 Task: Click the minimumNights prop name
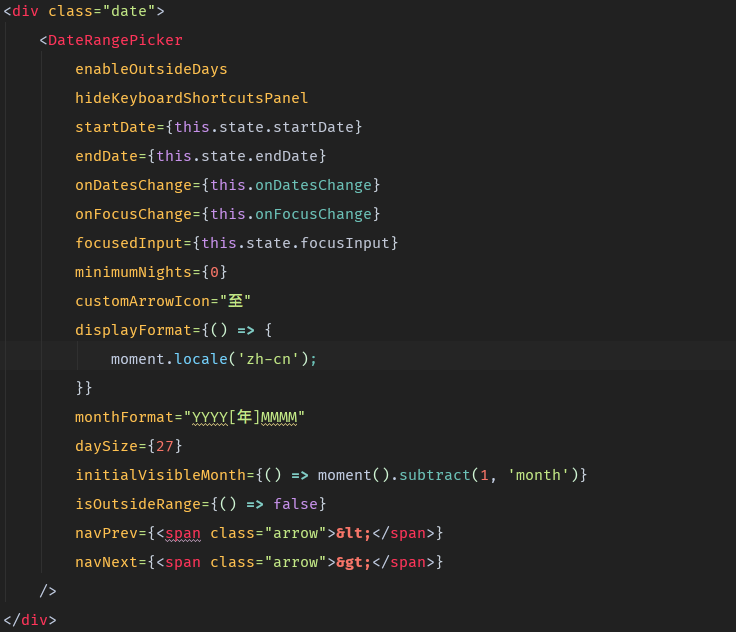(133, 272)
